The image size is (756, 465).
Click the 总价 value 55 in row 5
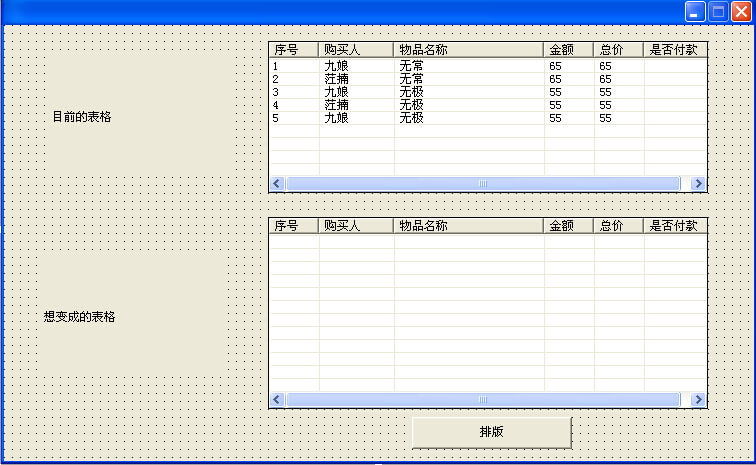coord(606,118)
